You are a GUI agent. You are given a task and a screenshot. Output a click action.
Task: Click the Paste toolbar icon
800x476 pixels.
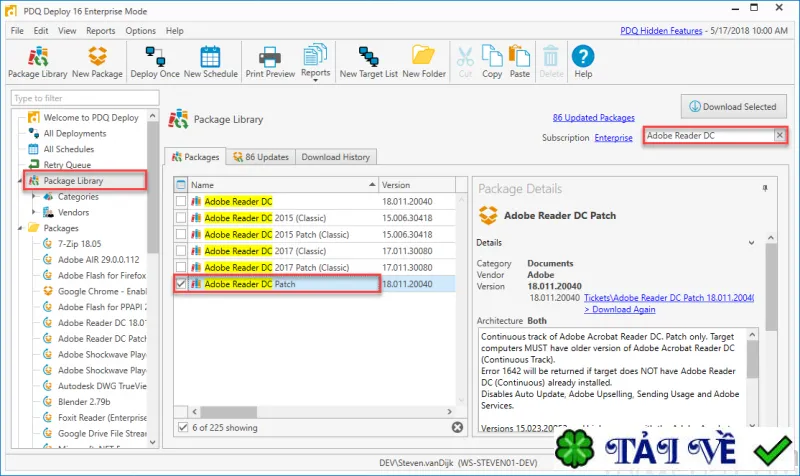tap(519, 62)
